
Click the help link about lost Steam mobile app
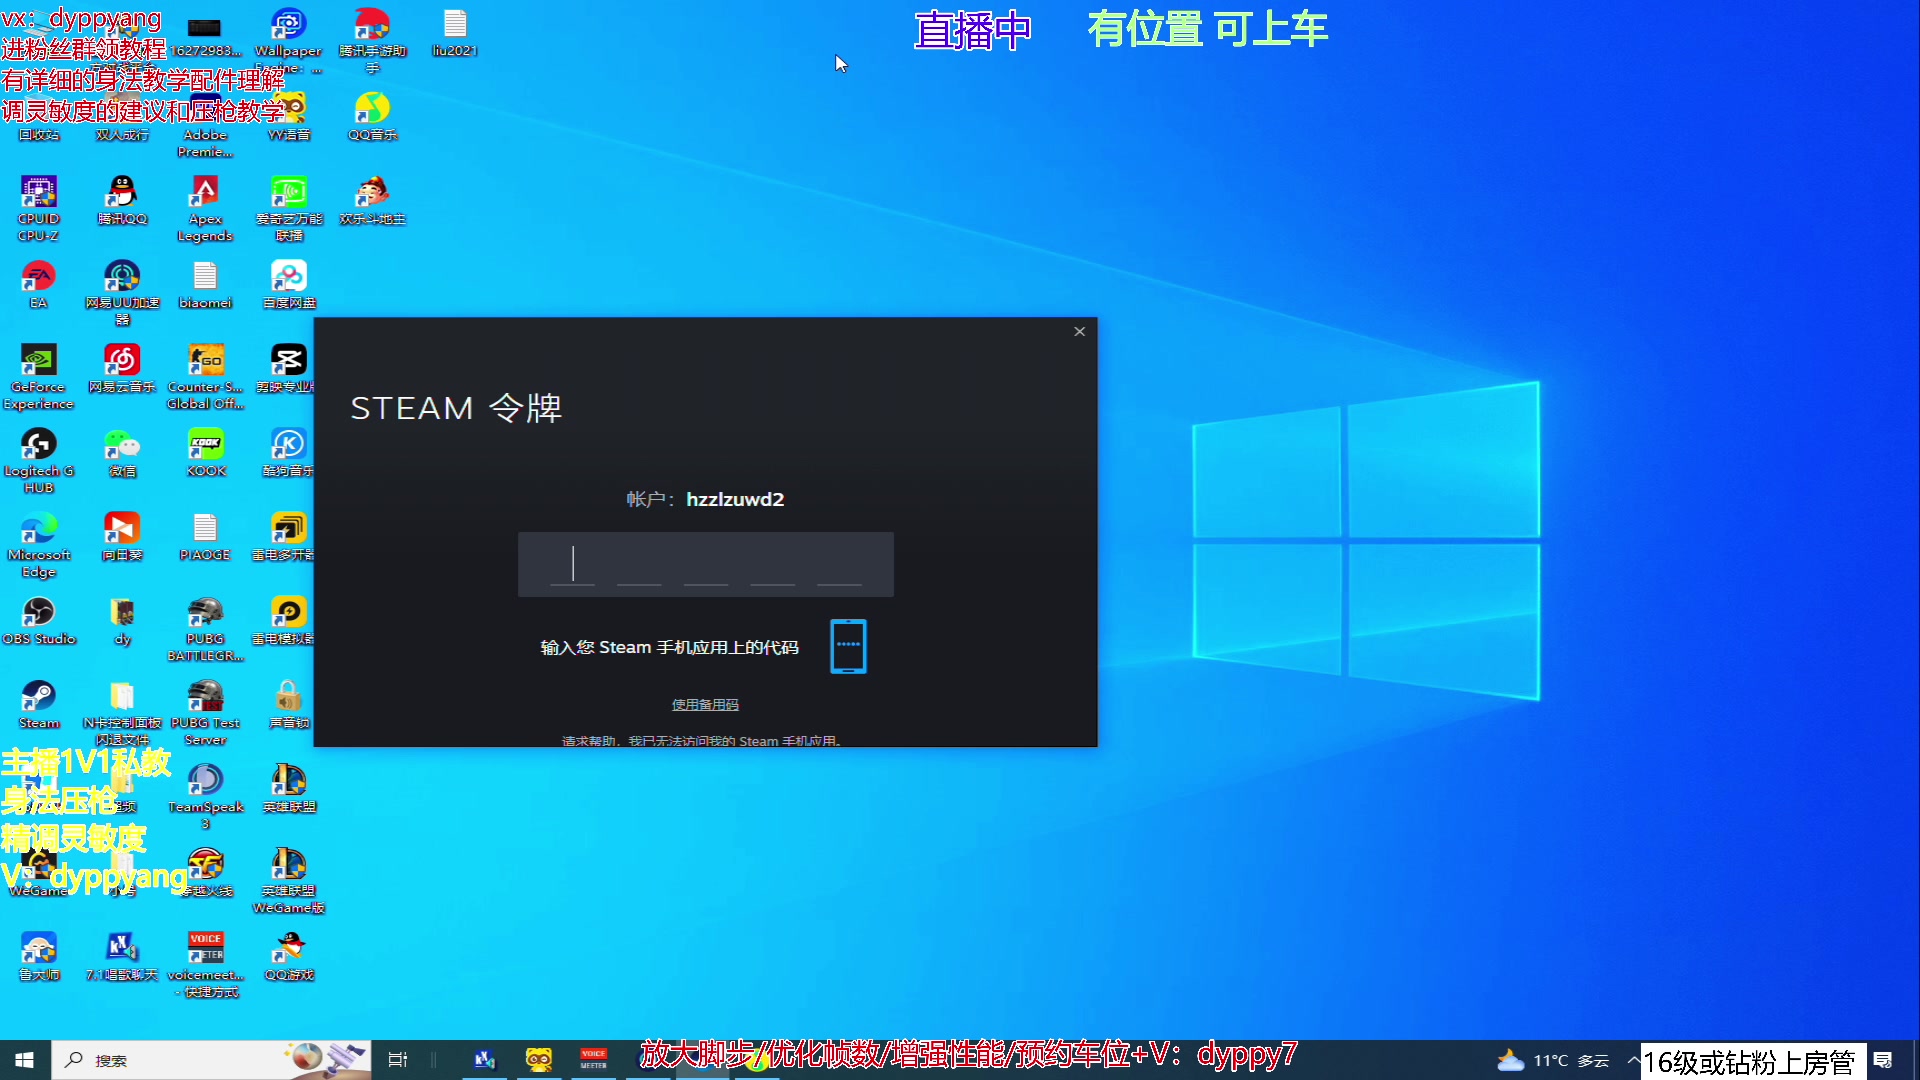tap(703, 741)
